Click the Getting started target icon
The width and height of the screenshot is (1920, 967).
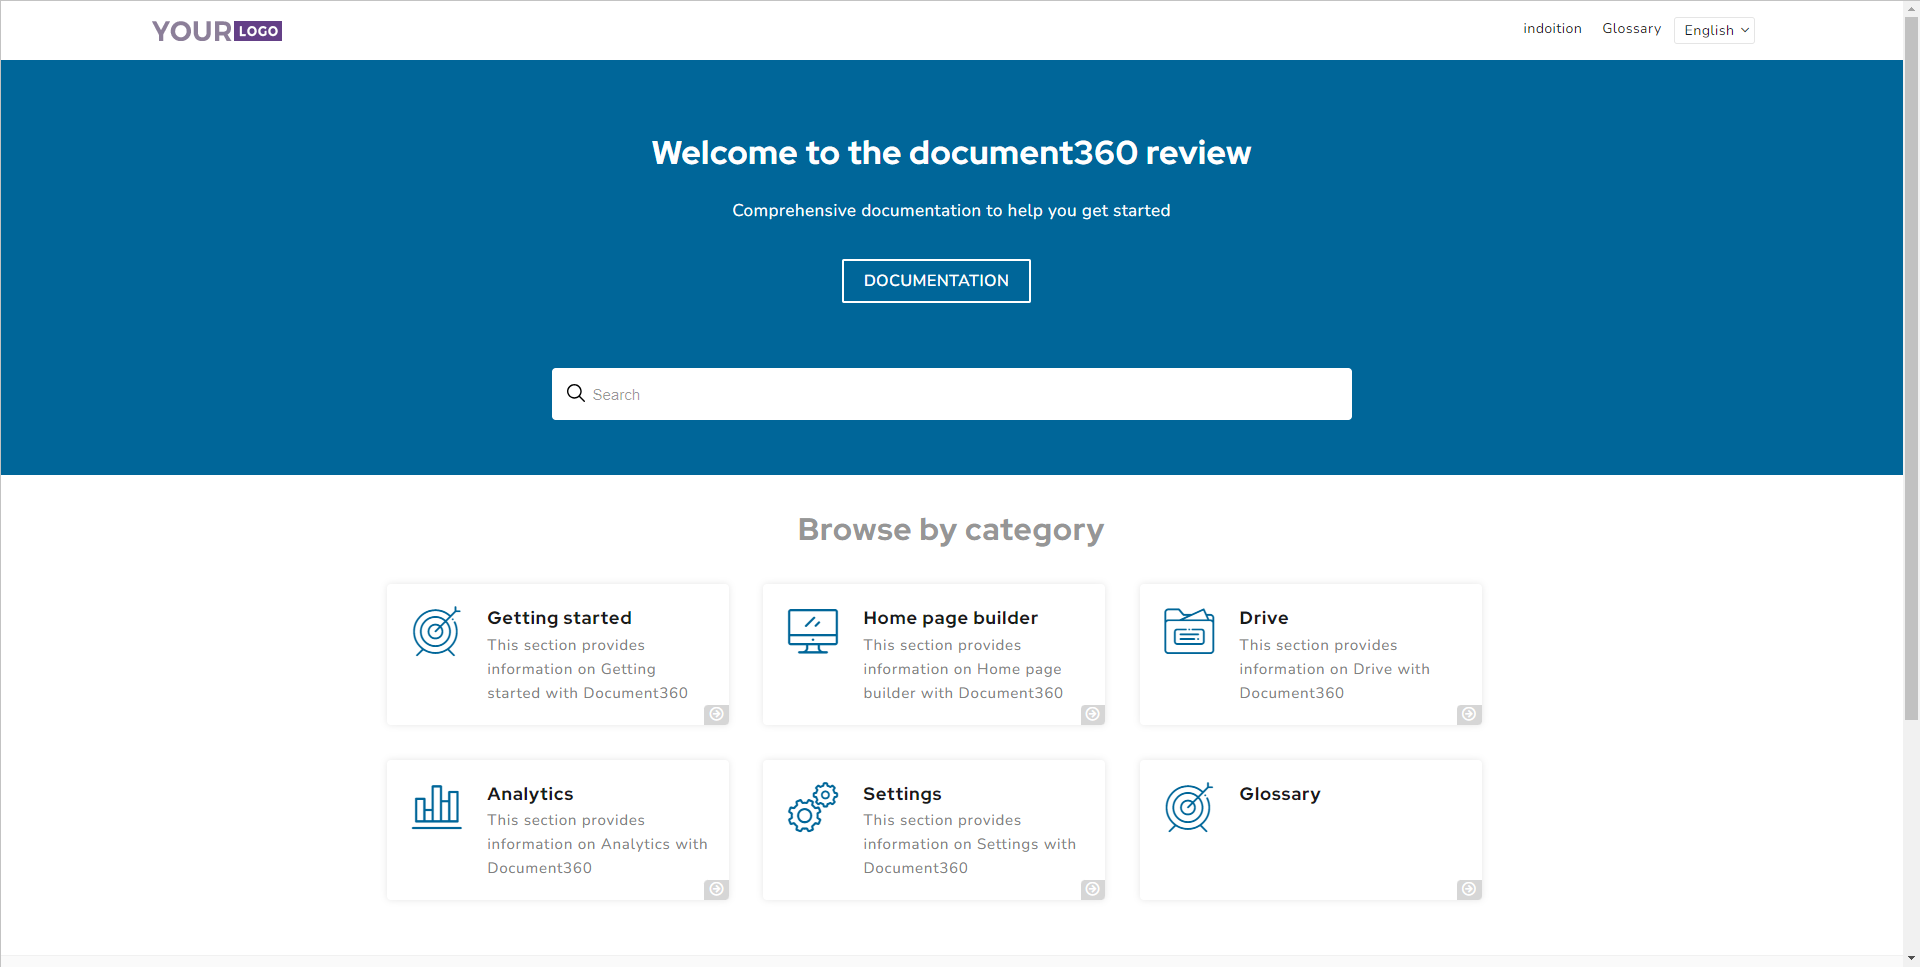[437, 631]
